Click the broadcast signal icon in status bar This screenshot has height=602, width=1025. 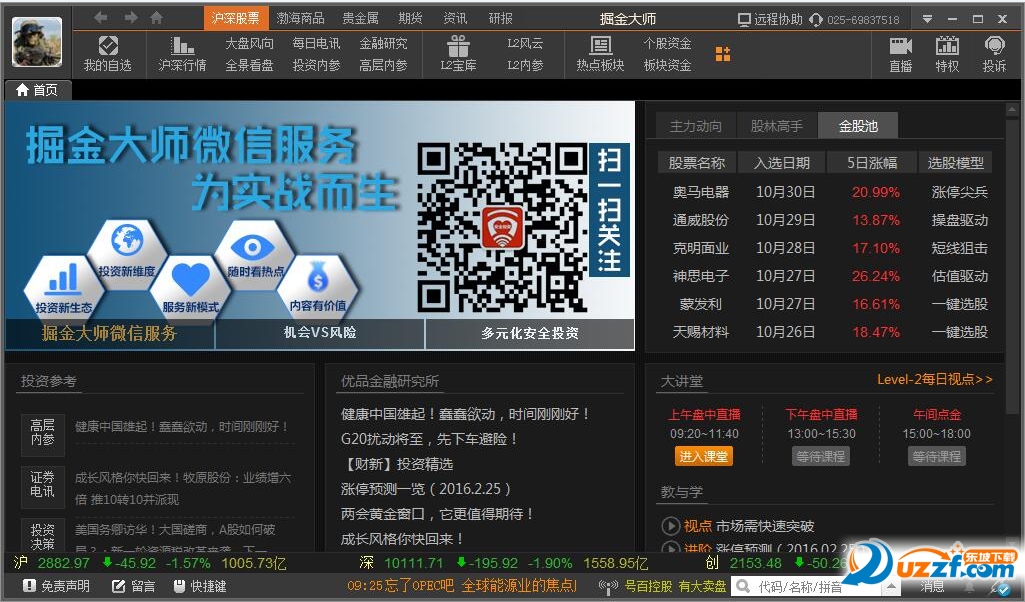click(x=608, y=586)
